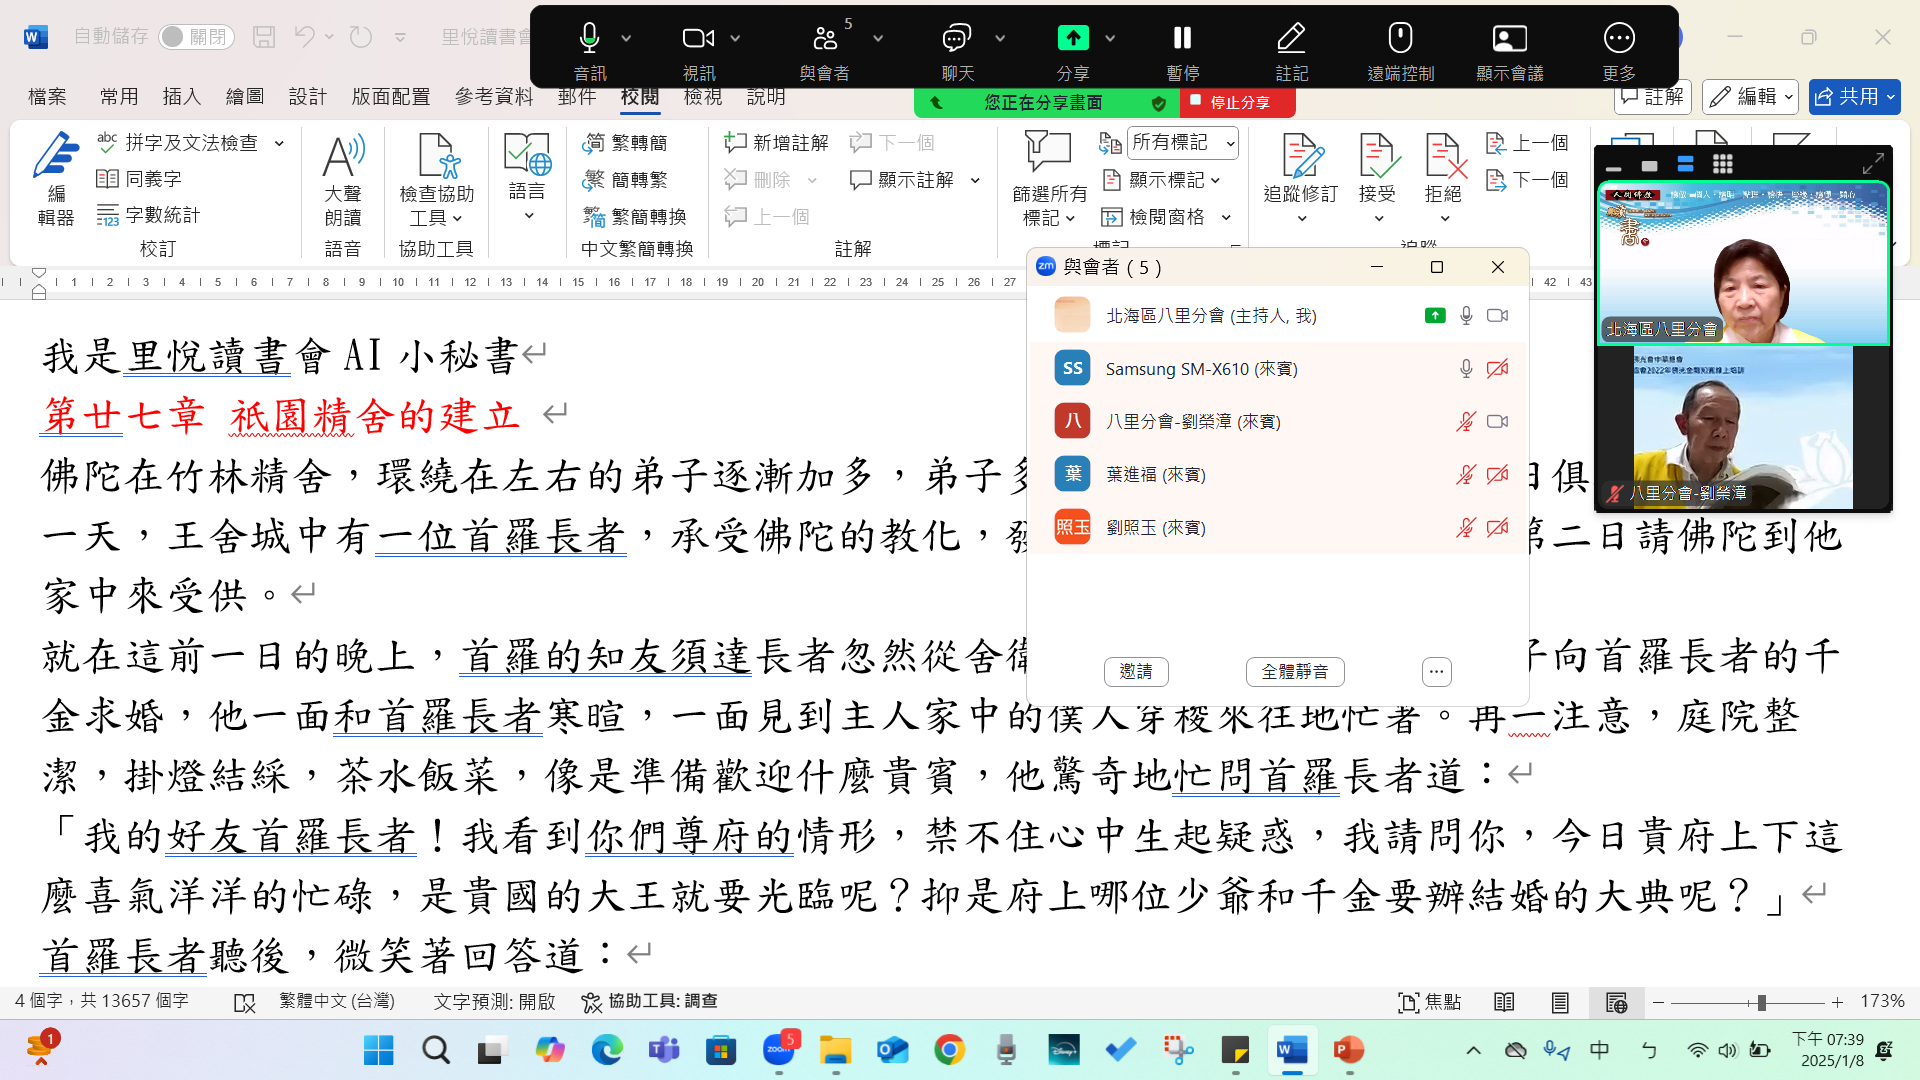Expand the Spelling and Grammar check dropdown arrow
The height and width of the screenshot is (1080, 1920).
point(279,143)
